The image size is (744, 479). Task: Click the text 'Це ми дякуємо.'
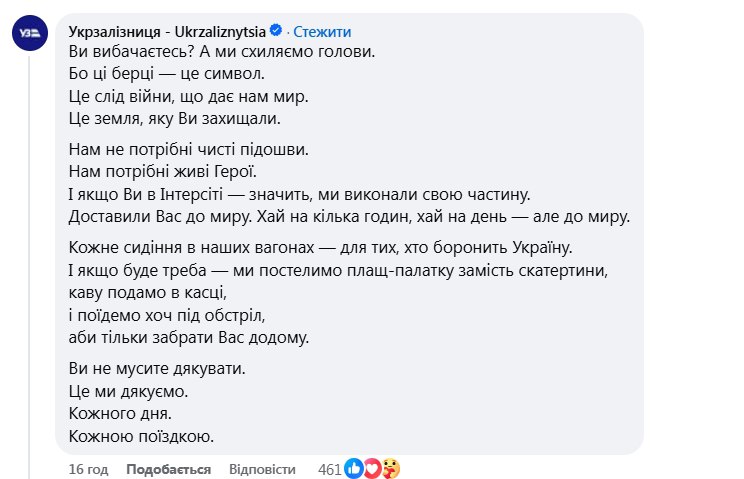point(128,391)
